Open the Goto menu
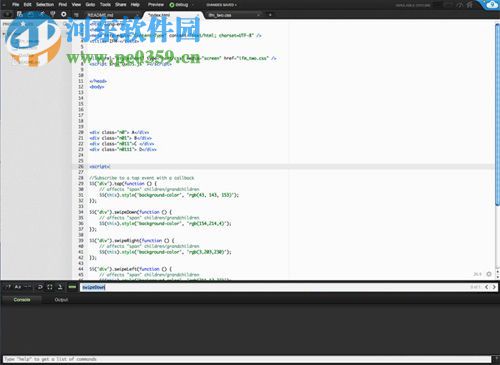The image size is (500, 365). click(90, 5)
